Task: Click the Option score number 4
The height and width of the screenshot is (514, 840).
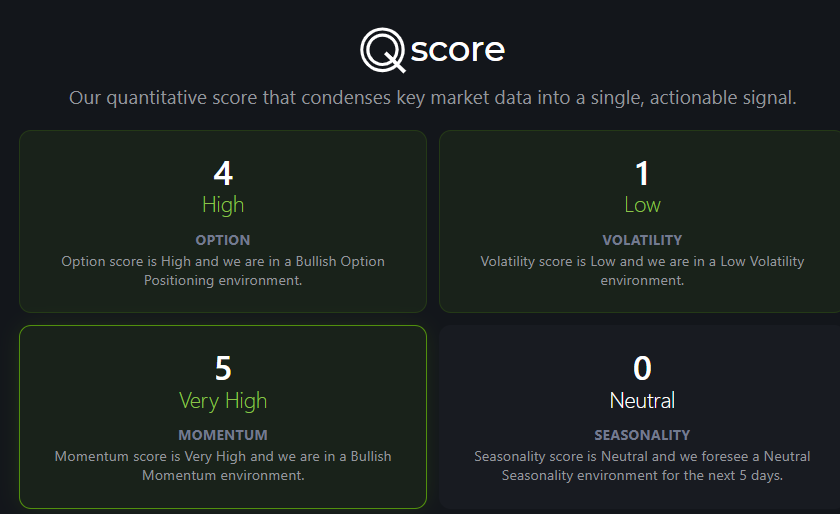Action: 223,173
